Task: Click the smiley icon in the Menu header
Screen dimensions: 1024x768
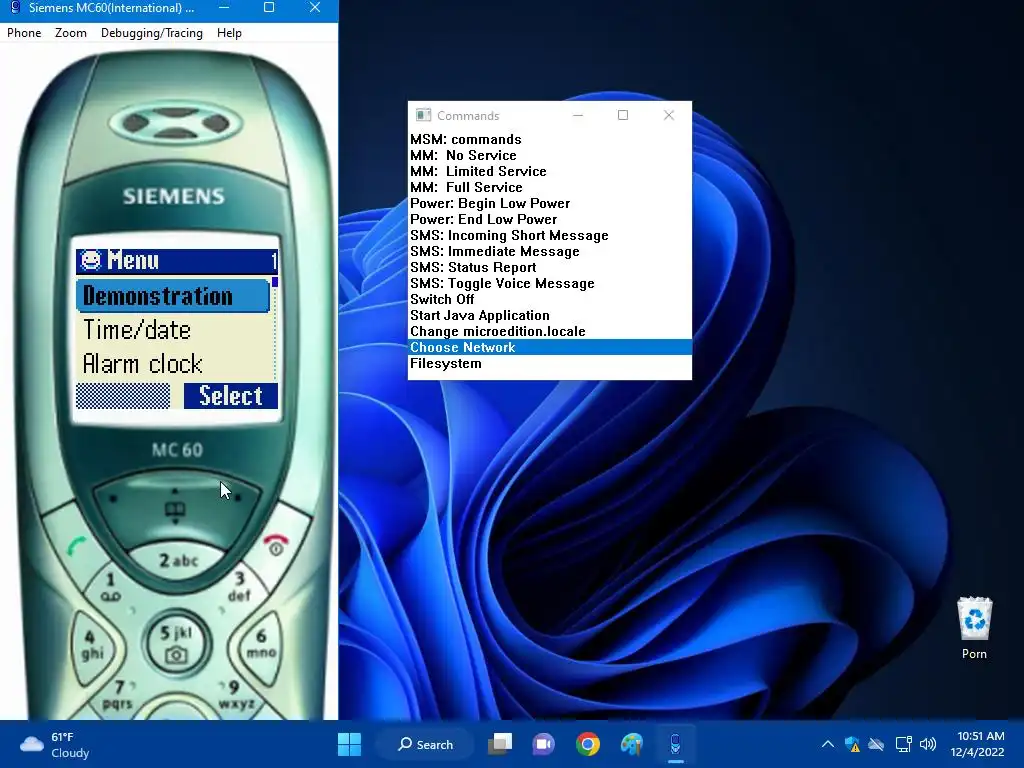Action: pyautogui.click(x=91, y=260)
